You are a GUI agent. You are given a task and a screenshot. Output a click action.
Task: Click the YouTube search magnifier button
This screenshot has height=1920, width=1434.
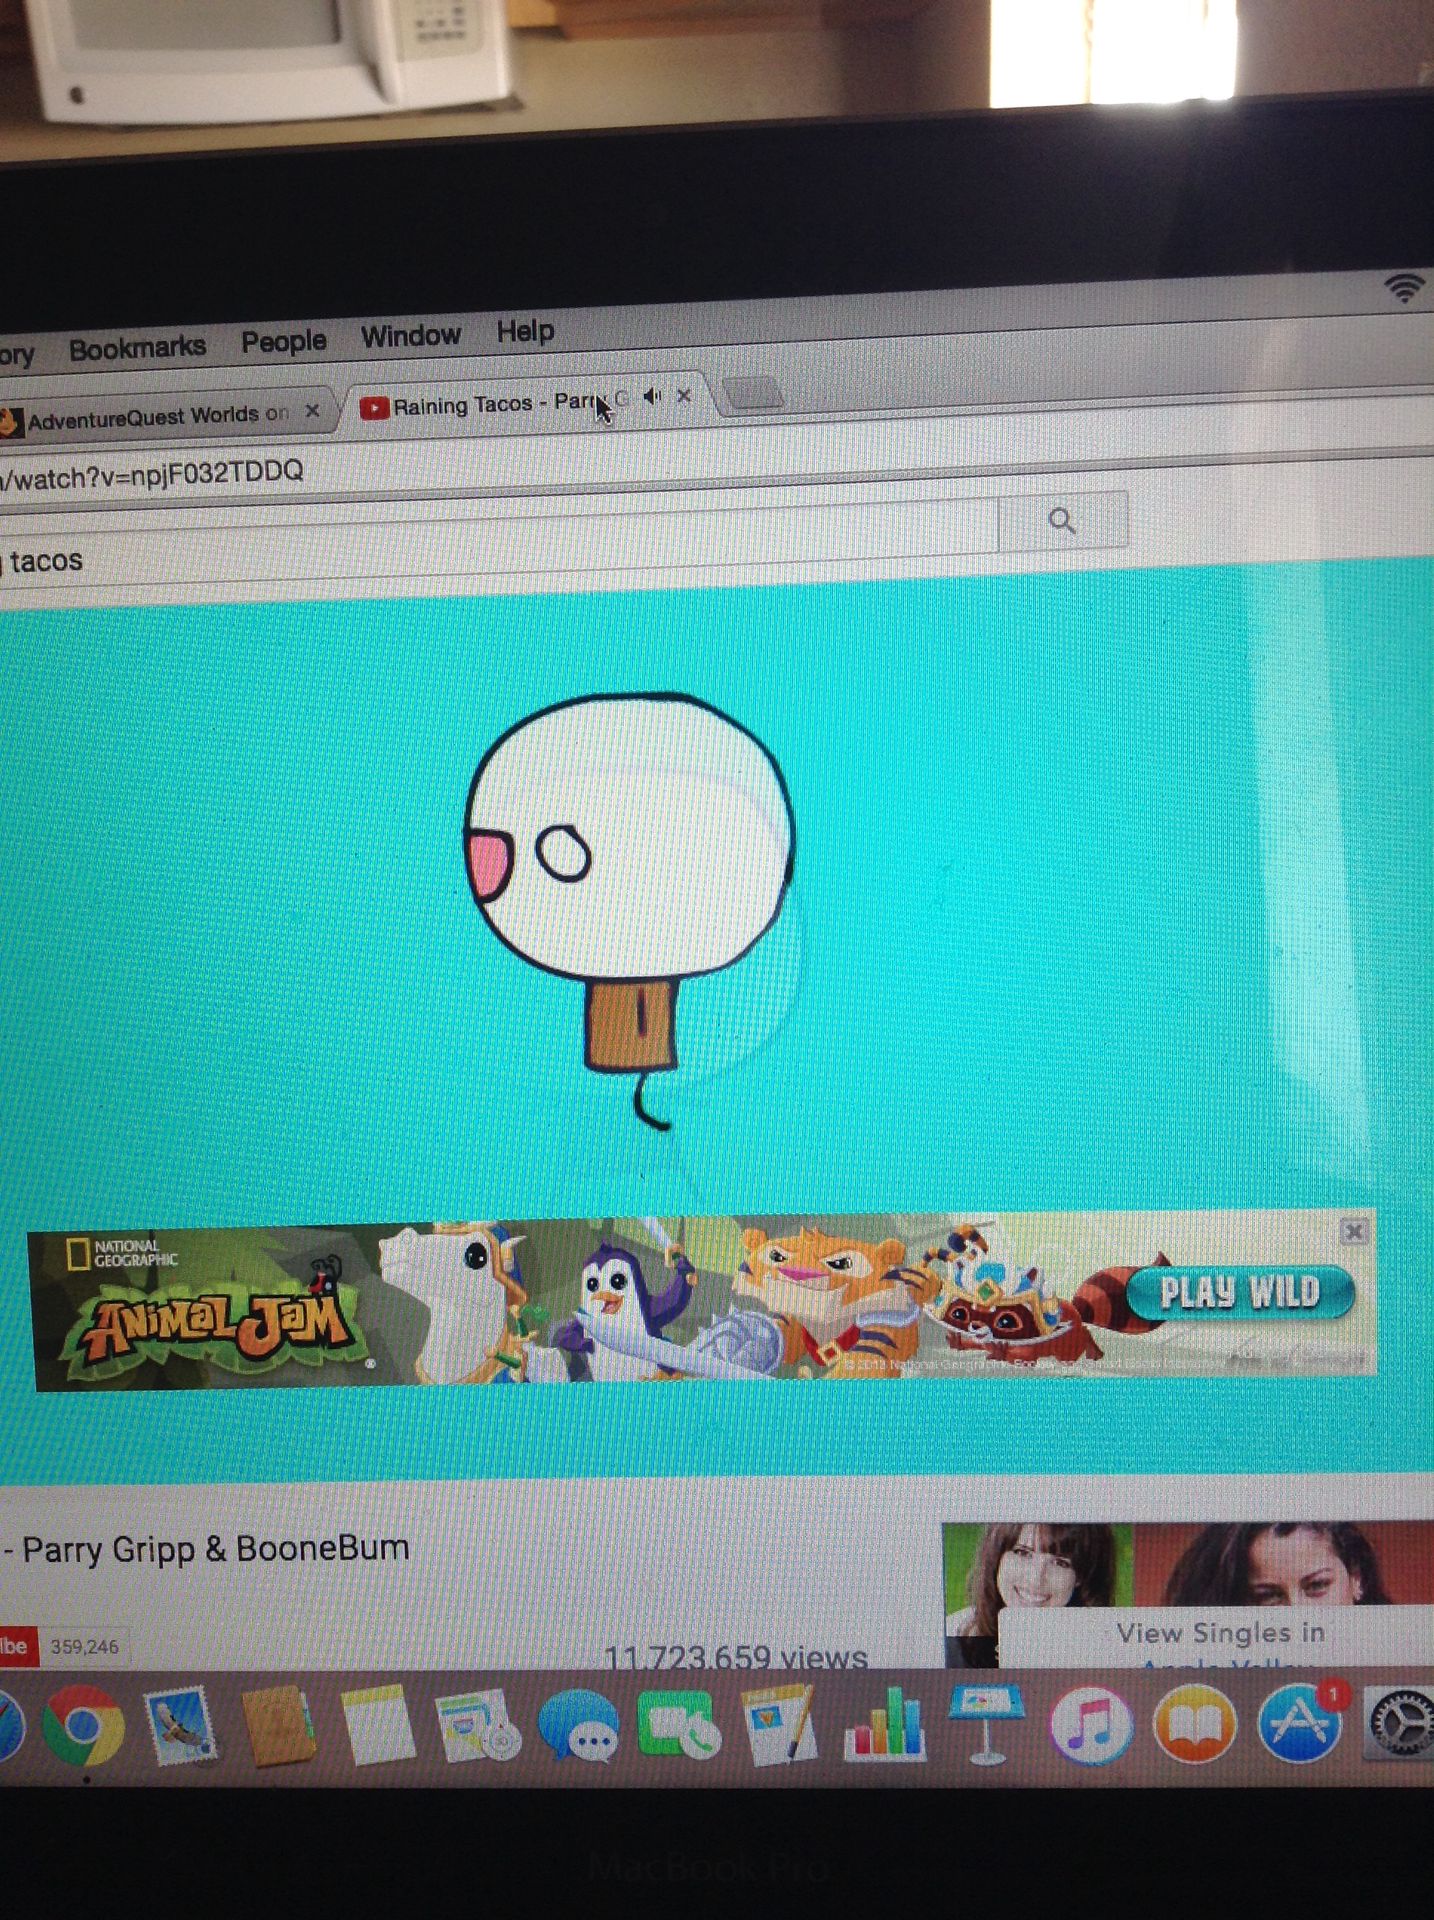pos(1062,521)
